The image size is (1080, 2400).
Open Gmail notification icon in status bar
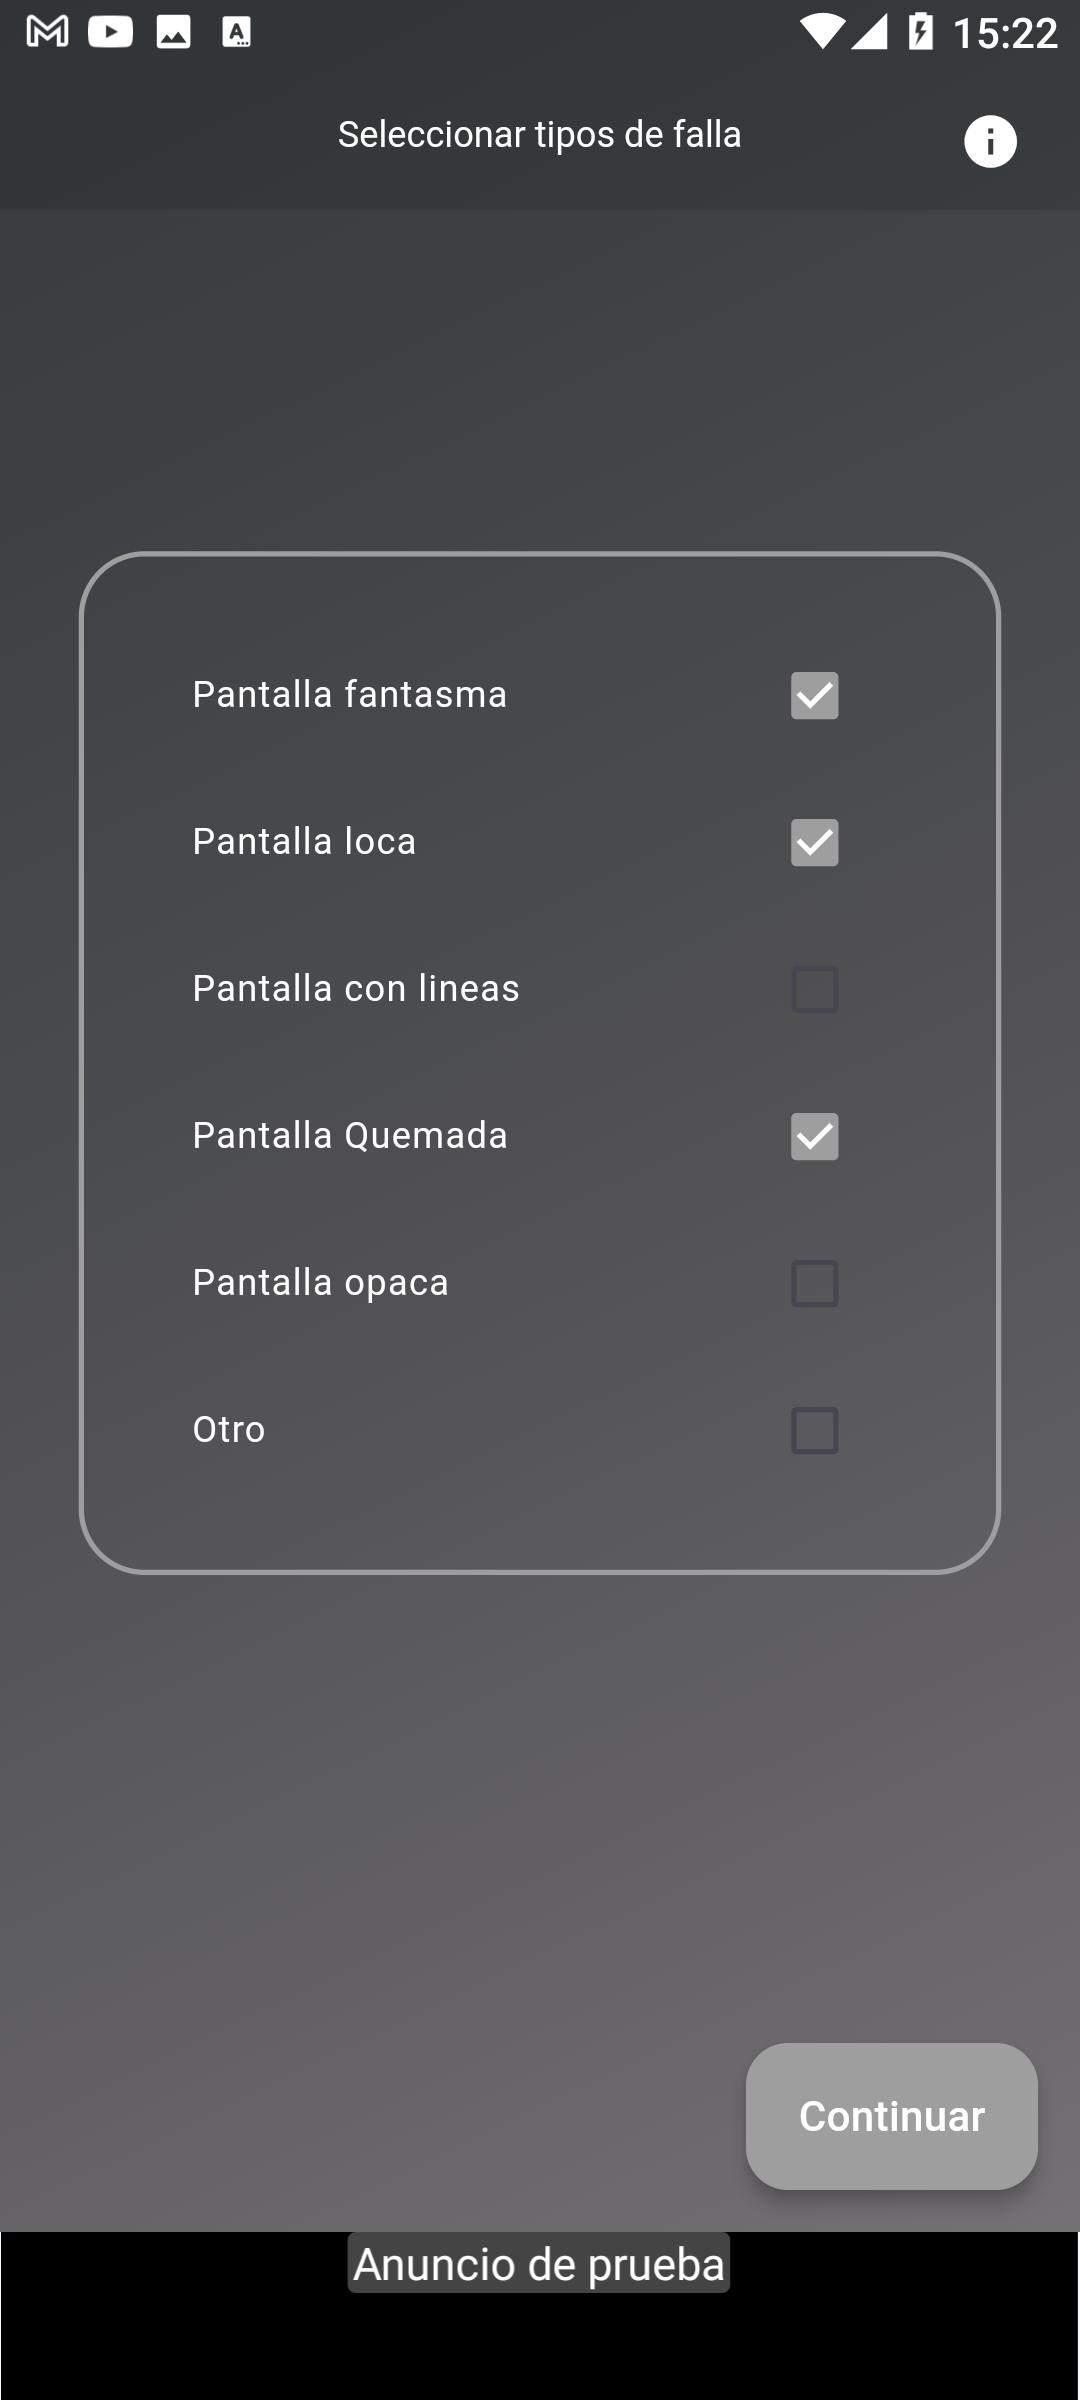47,33
